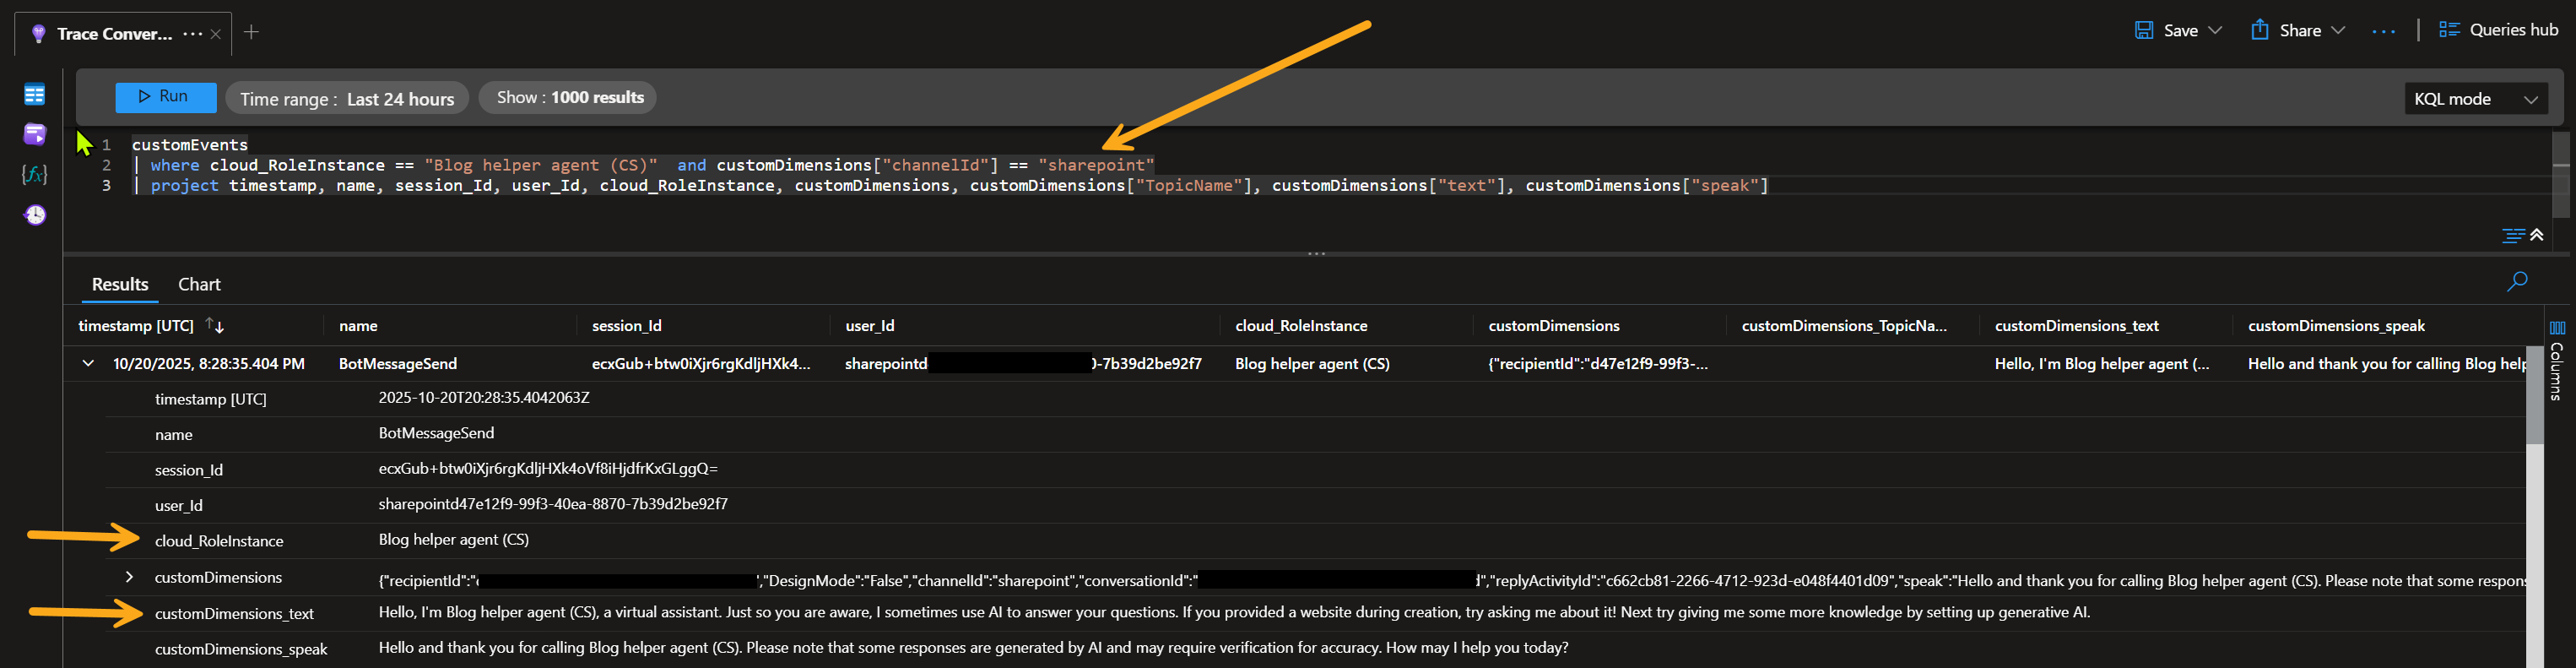Open Query history clock icon
This screenshot has width=2576, height=668.
pos(34,215)
